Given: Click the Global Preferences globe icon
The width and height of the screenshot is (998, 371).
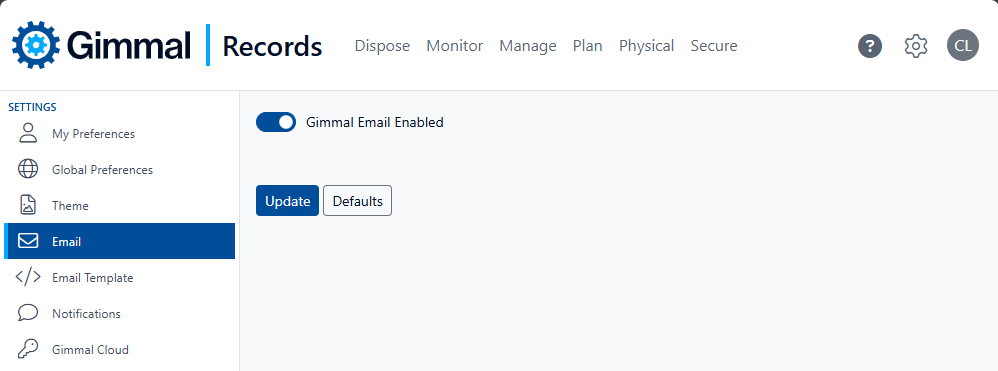Looking at the screenshot, I should point(28,170).
